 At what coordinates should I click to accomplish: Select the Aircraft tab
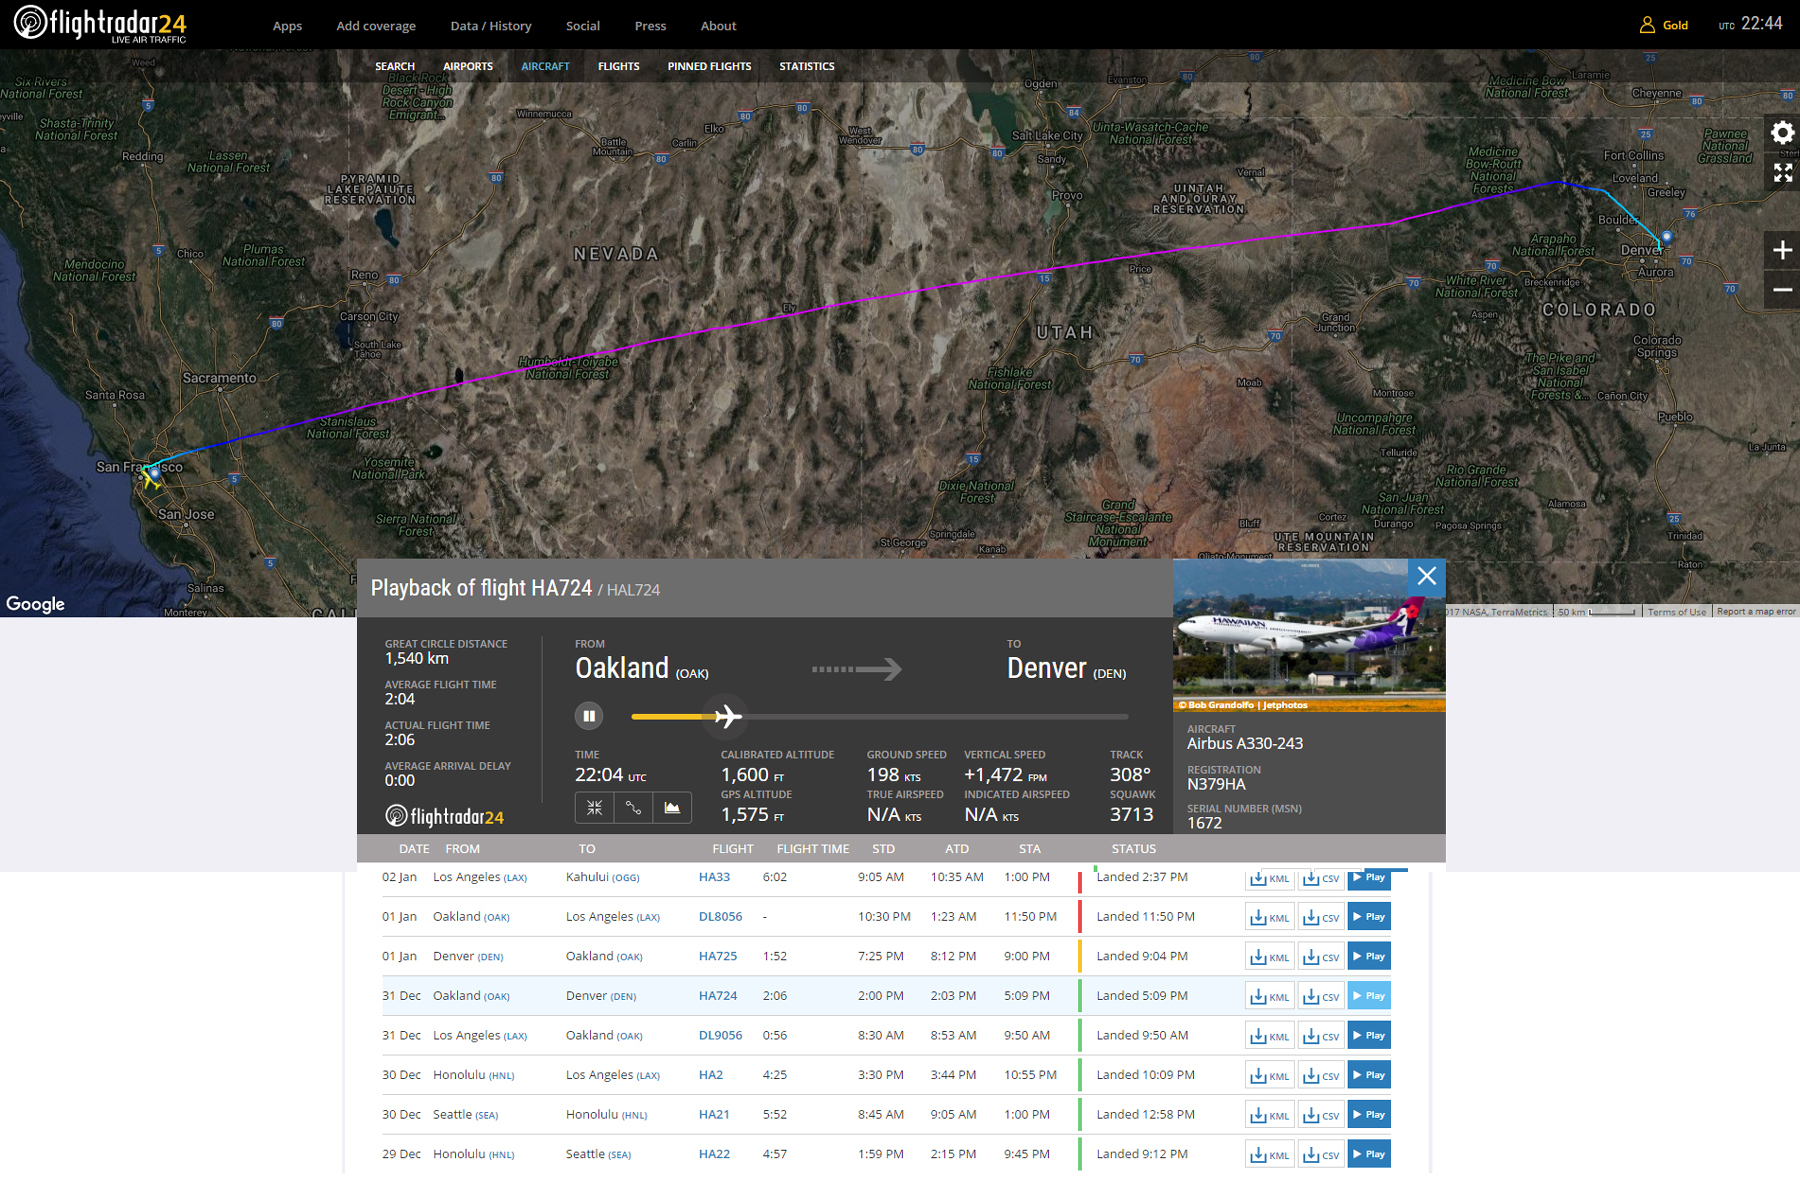[545, 66]
